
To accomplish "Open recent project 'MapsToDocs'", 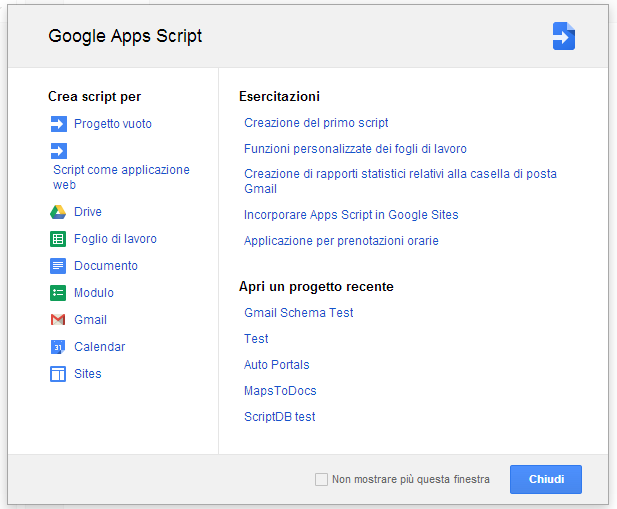I will (x=280, y=391).
